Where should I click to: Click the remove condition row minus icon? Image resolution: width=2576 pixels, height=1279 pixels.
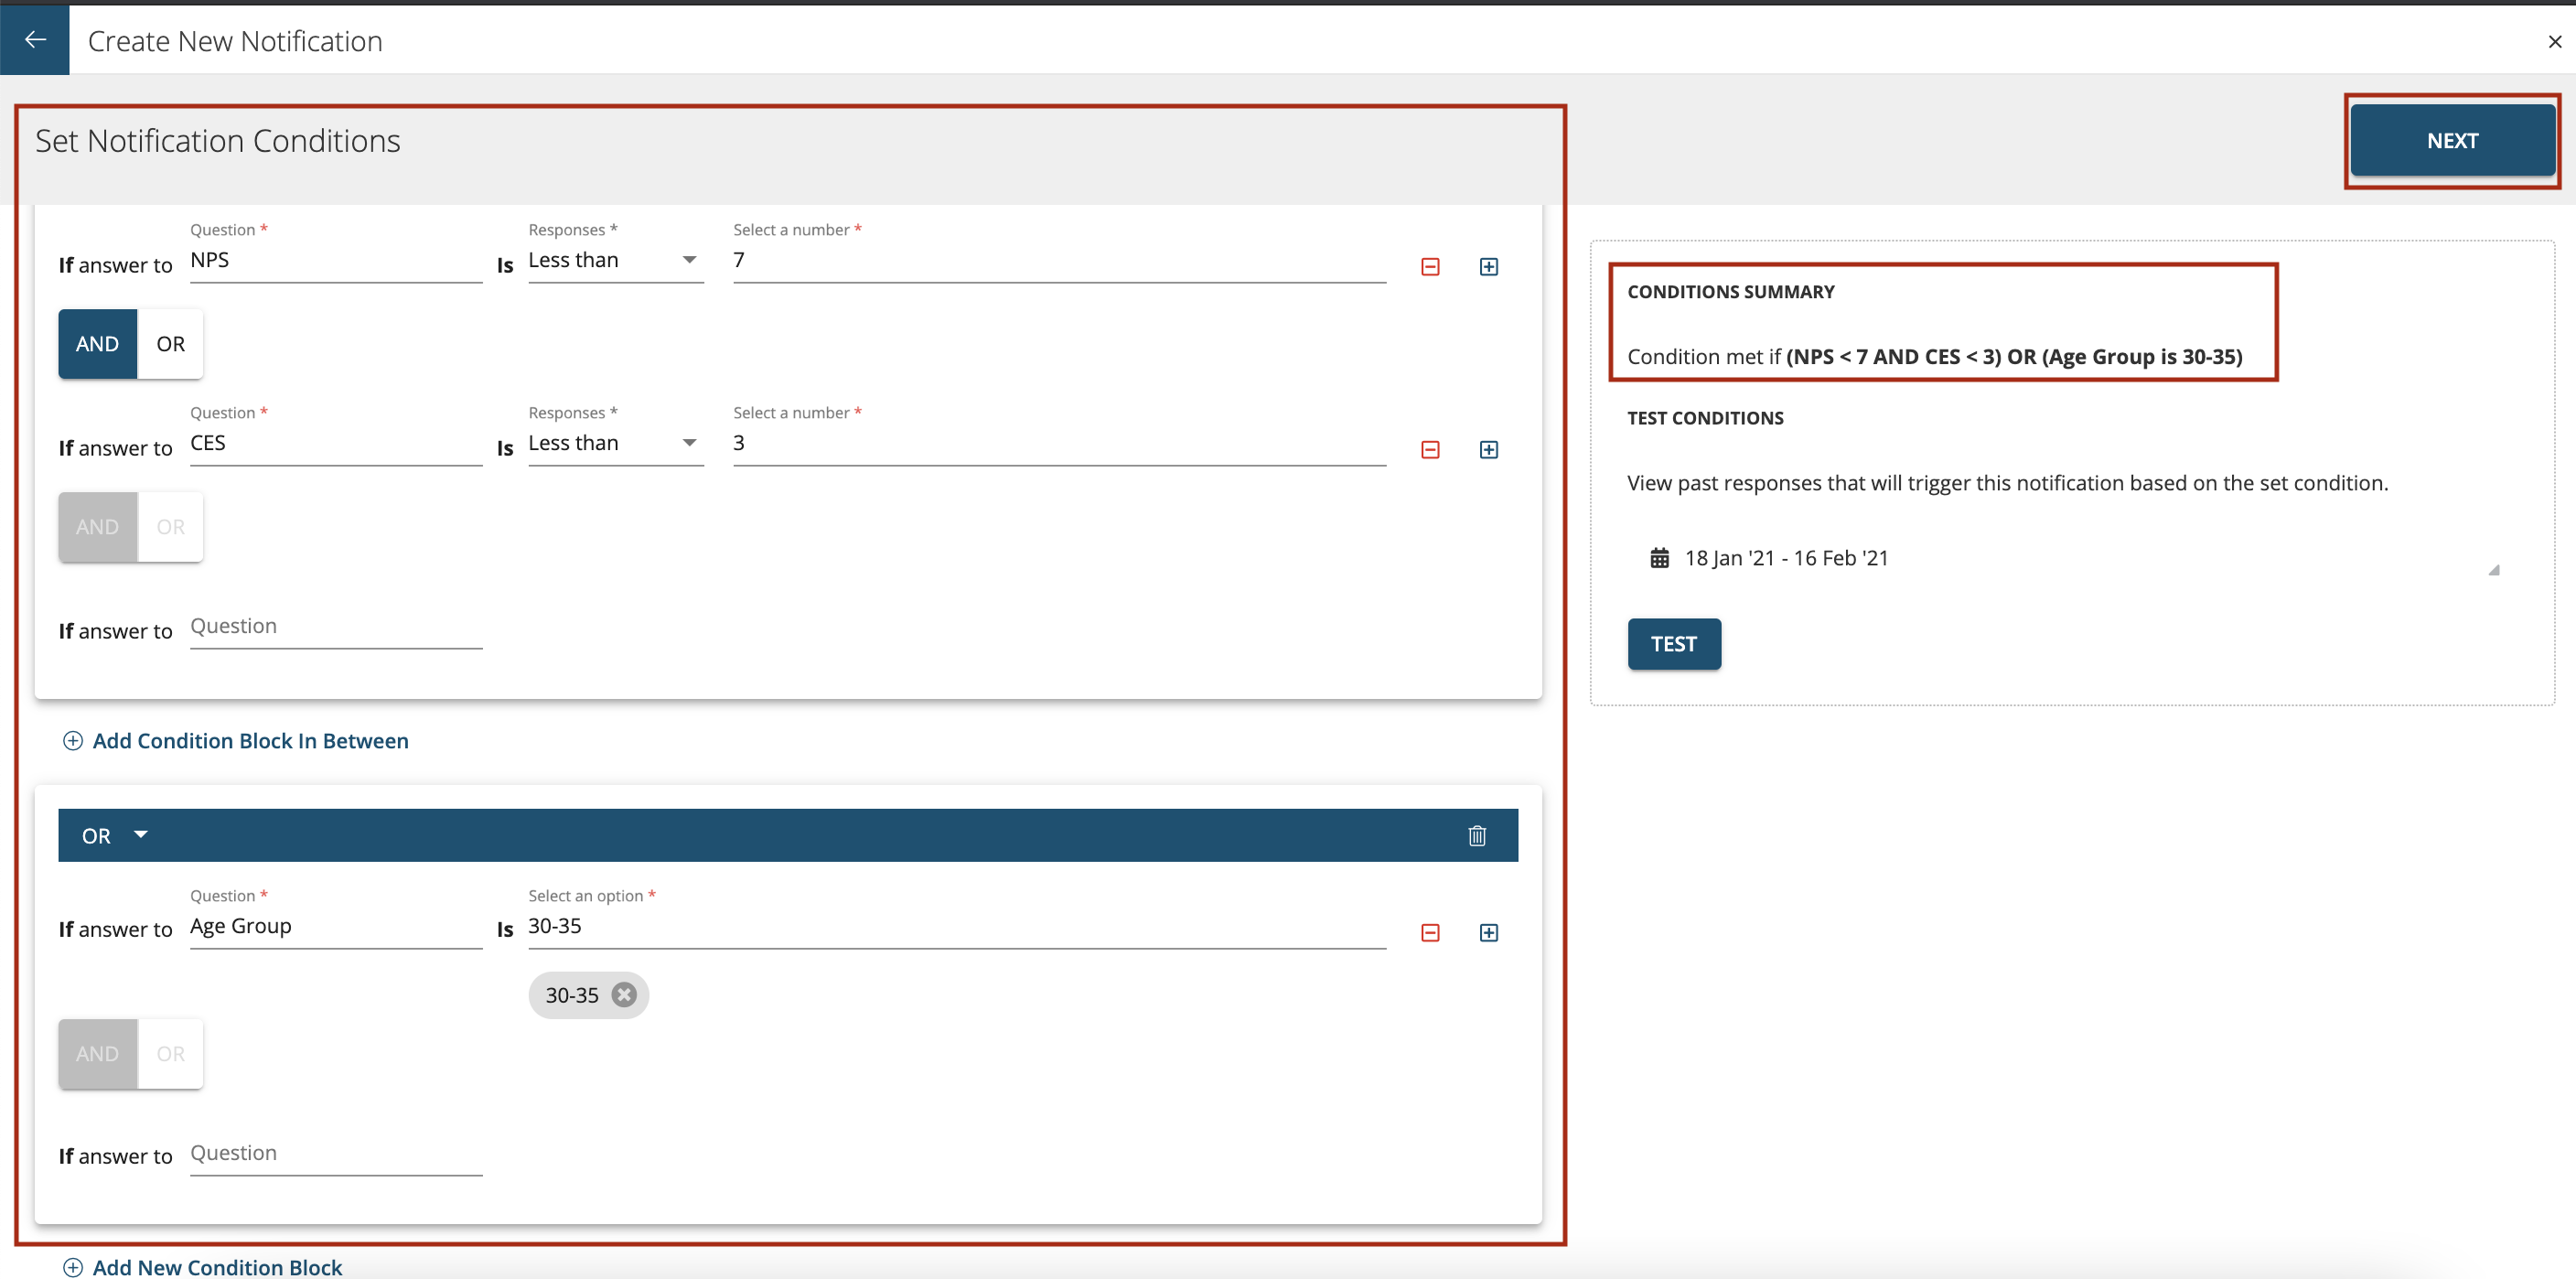[x=1429, y=266]
